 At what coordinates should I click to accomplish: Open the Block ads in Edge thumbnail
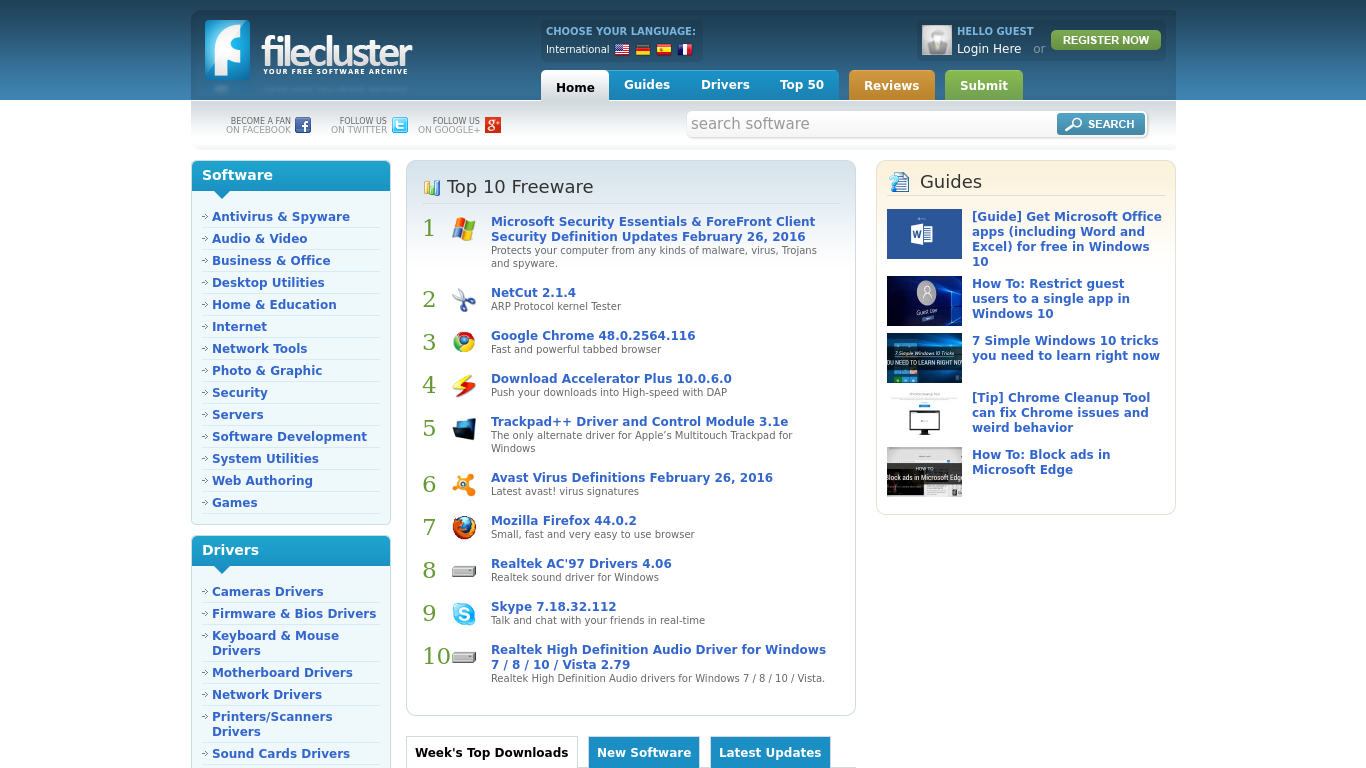click(x=924, y=472)
